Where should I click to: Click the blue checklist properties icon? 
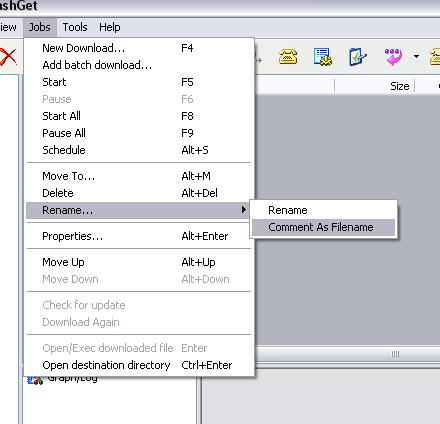tap(357, 56)
